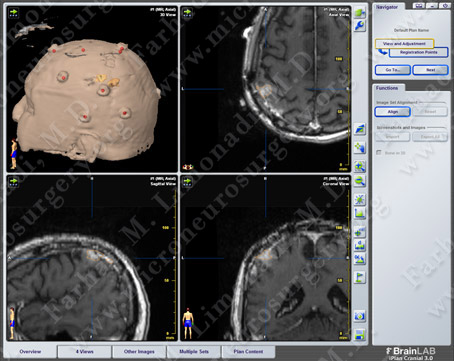Open the green histogram measurement tool
This screenshot has height=361, width=454.
tap(360, 213)
